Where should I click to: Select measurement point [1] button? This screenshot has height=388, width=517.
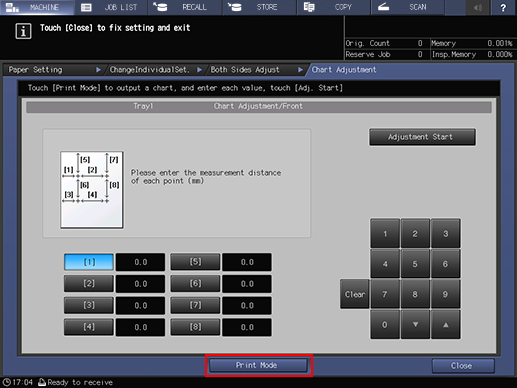89,262
